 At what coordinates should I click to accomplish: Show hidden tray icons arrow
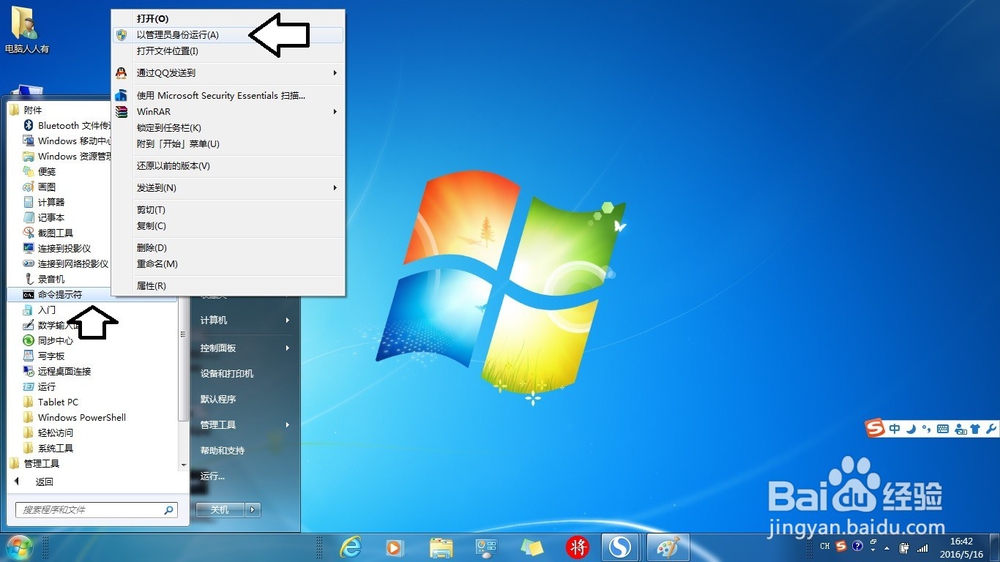886,548
